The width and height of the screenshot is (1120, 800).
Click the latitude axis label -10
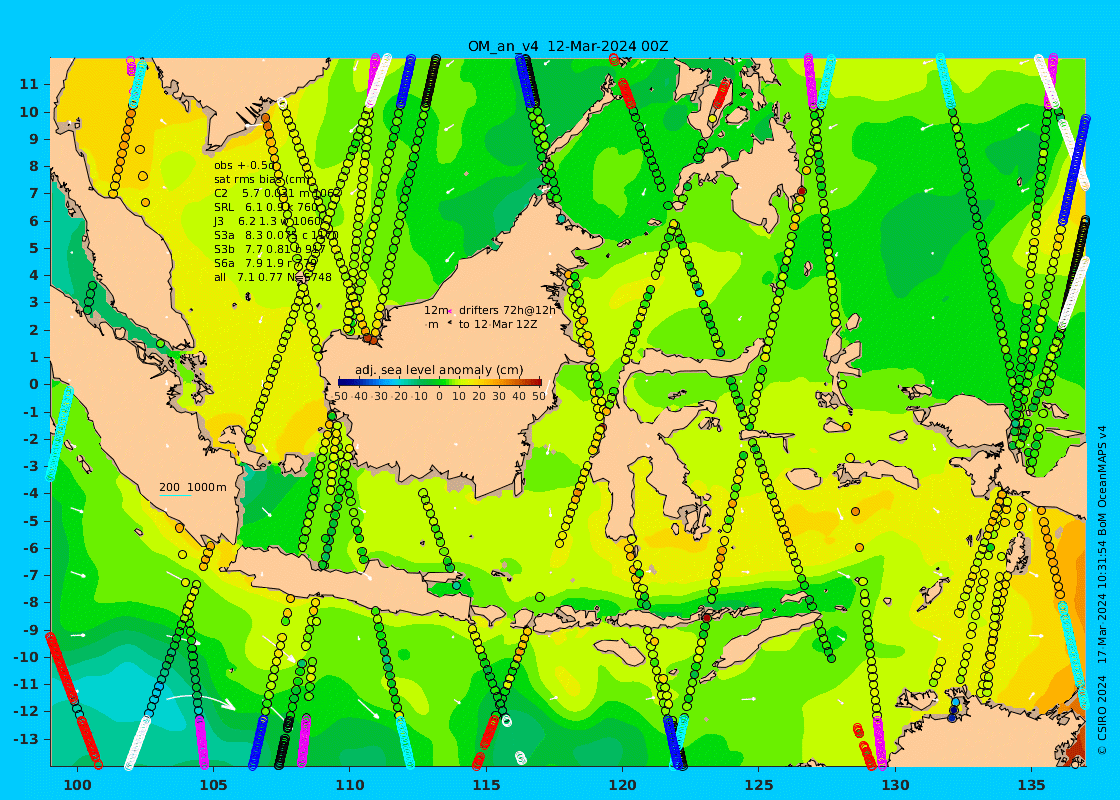26,656
